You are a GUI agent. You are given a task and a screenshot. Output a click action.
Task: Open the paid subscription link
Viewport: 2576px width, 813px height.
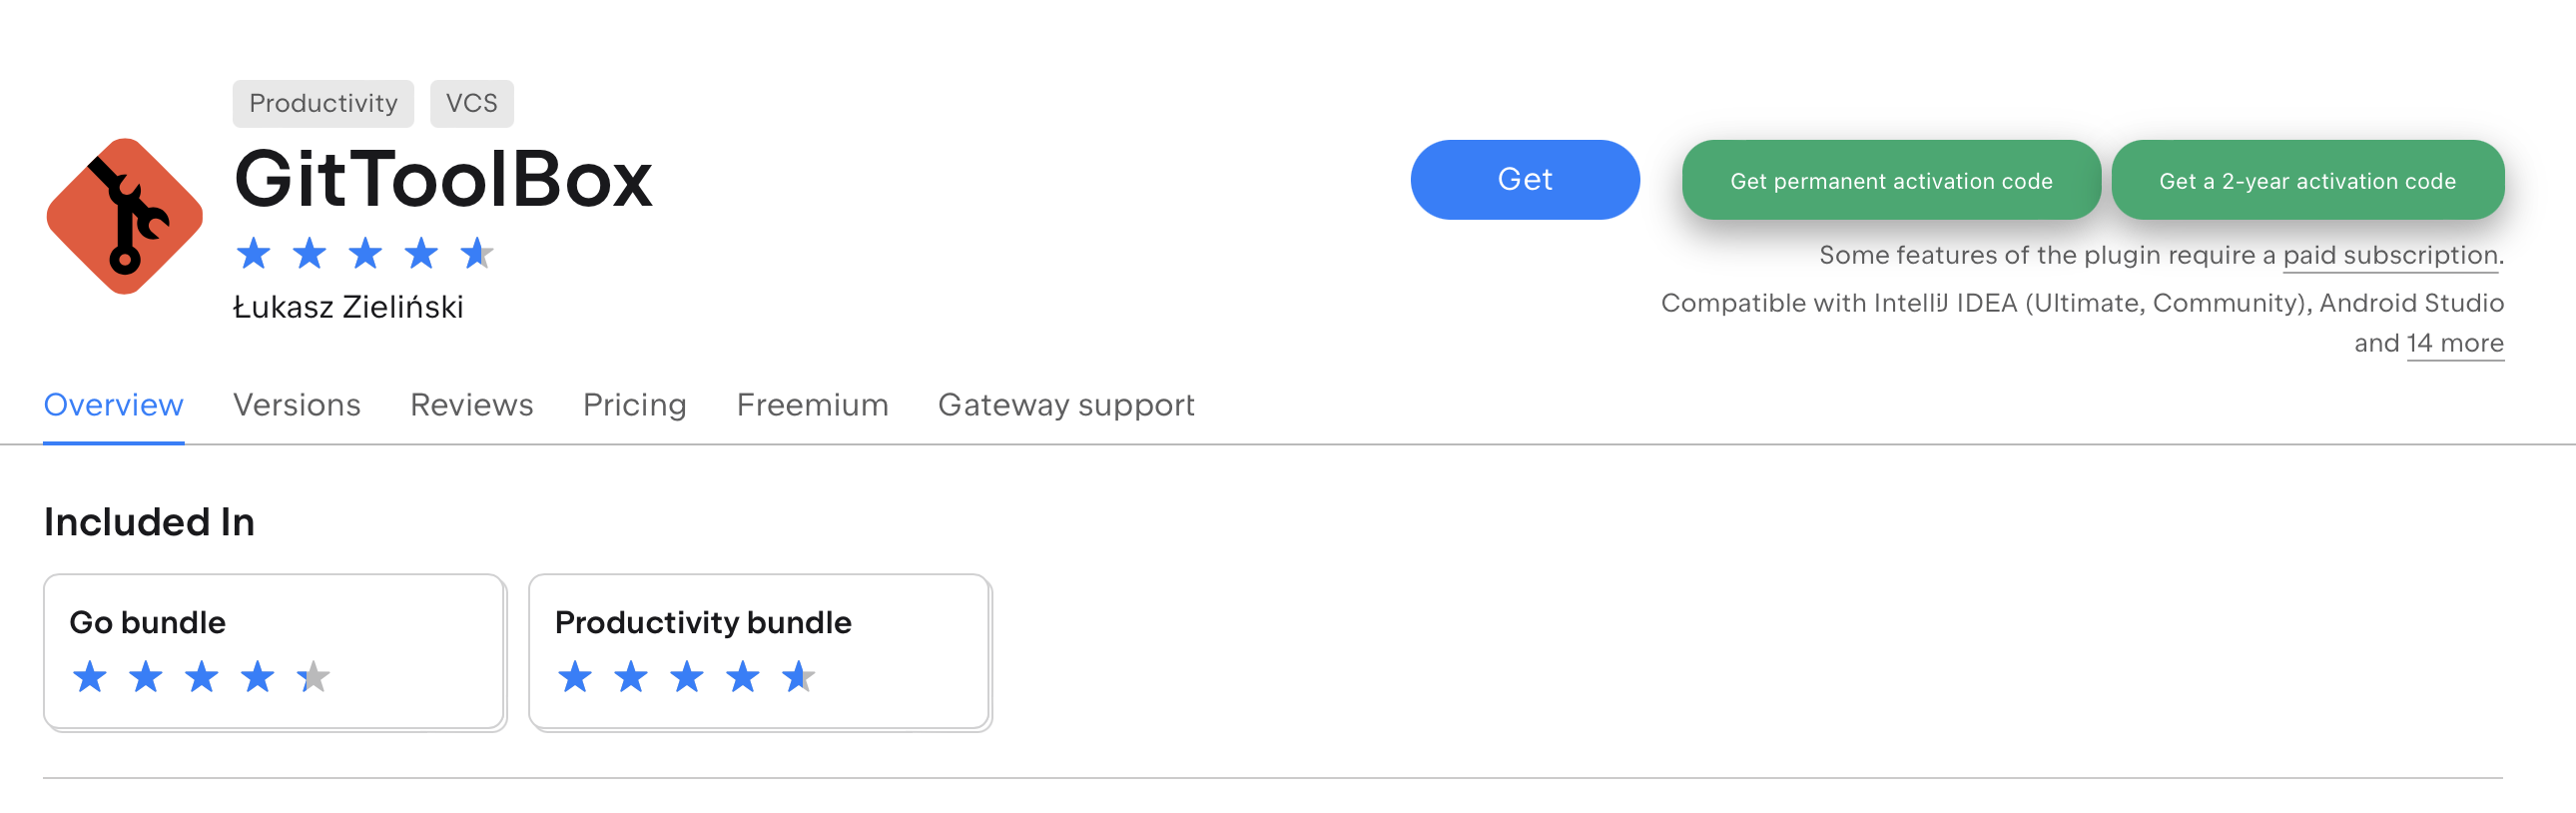tap(2390, 256)
